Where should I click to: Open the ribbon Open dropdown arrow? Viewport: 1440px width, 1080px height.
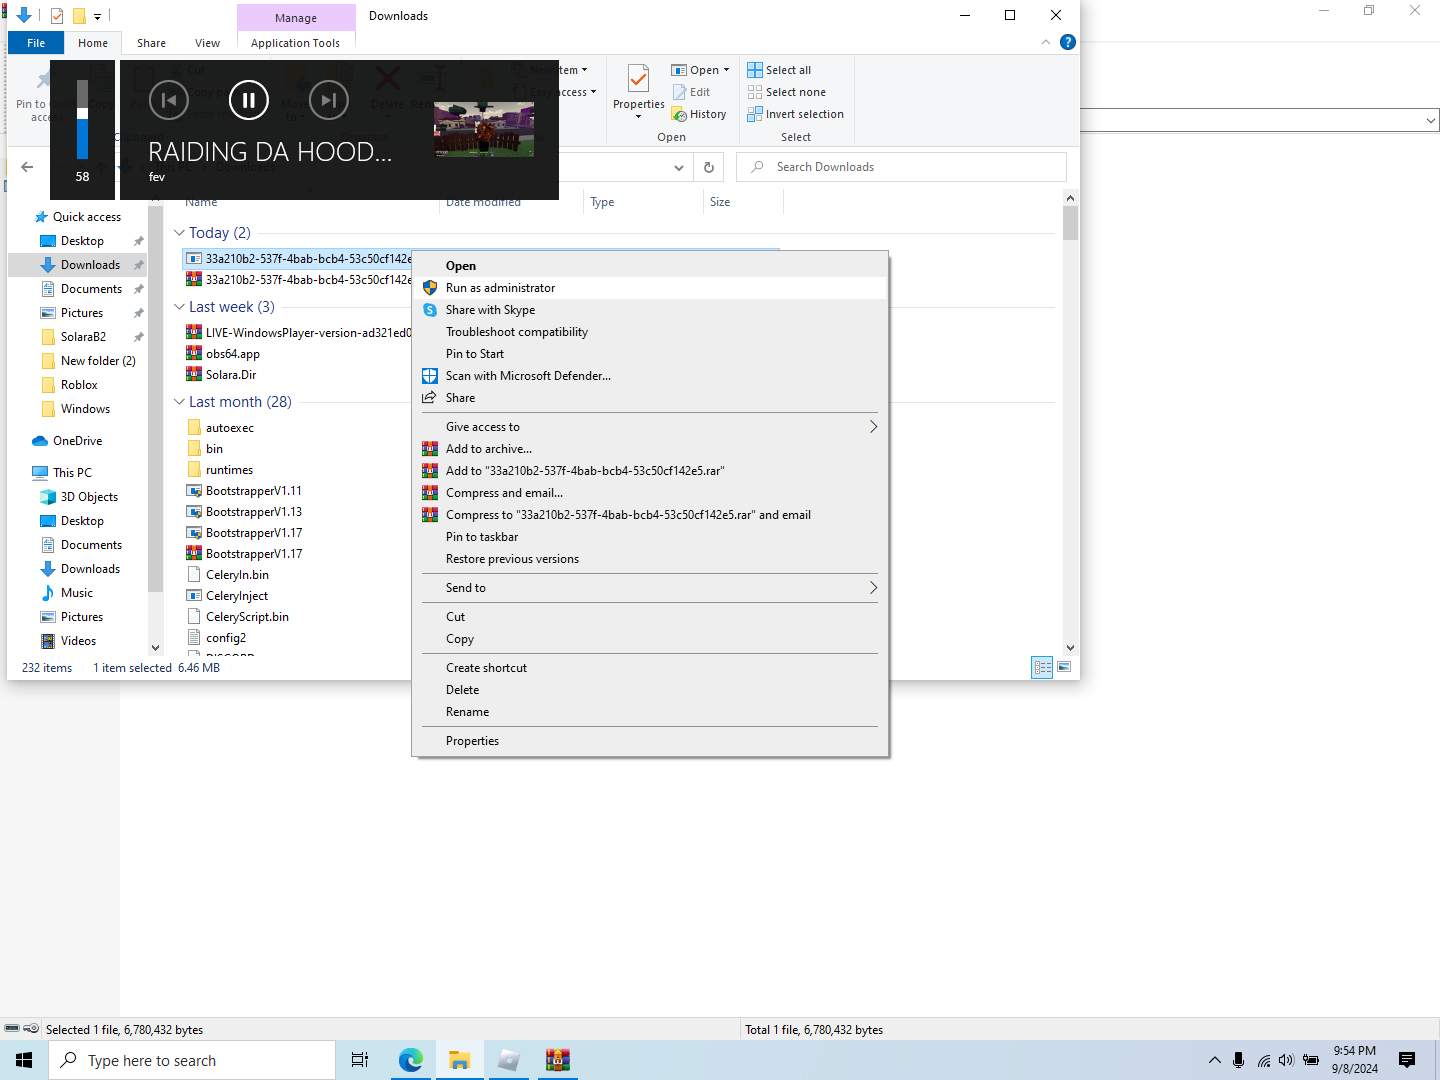[x=726, y=70]
